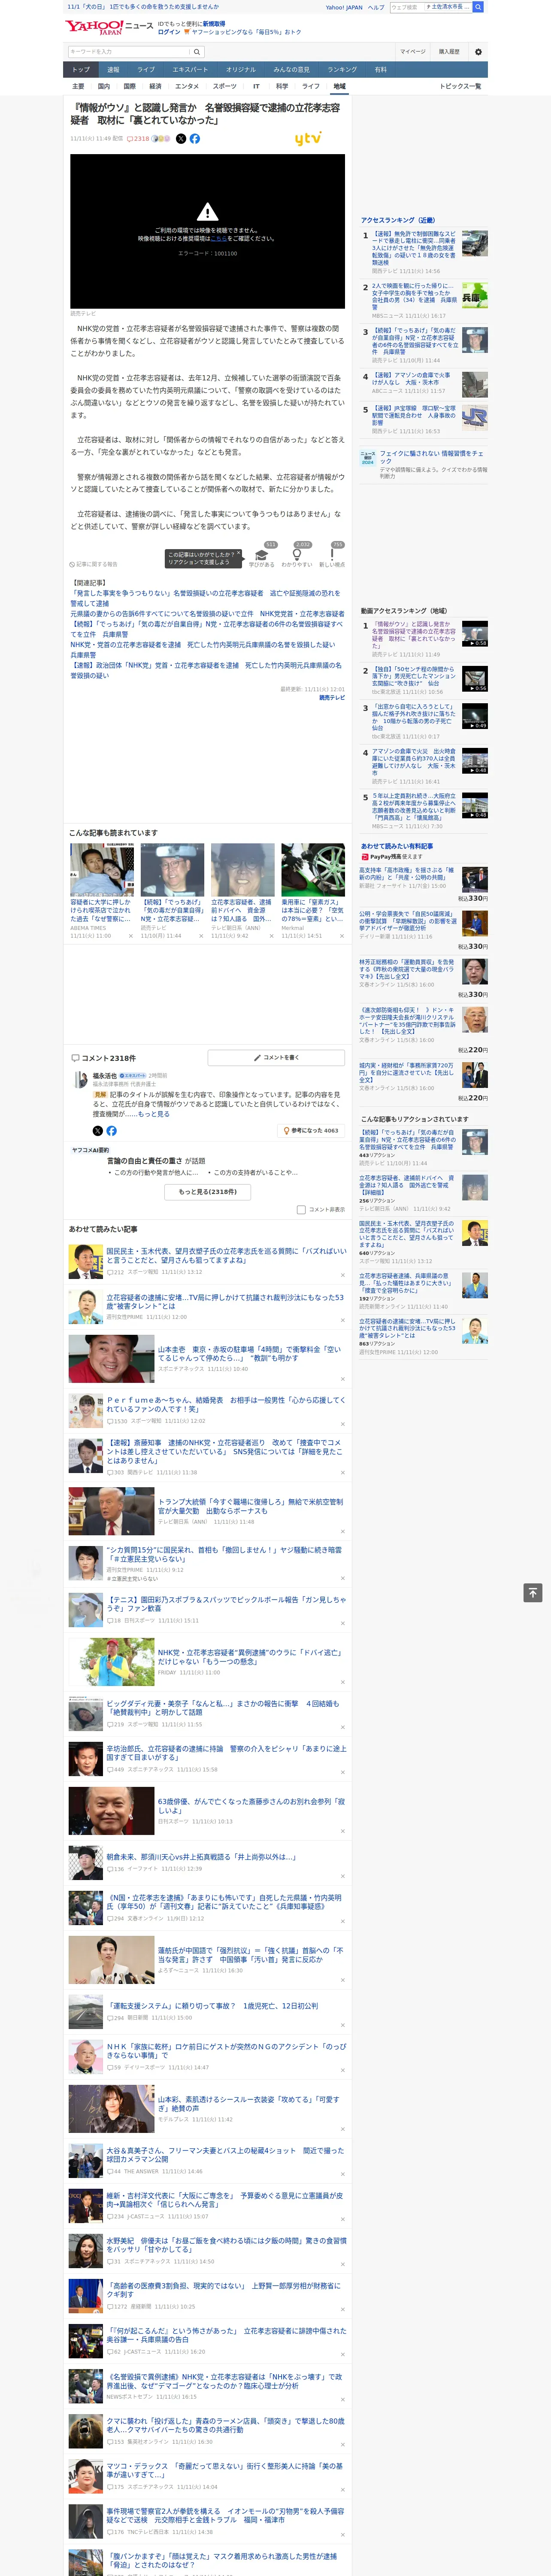551x2576 pixels.
Task: React with 新しい視点 exclamation icon
Action: pos(332,555)
